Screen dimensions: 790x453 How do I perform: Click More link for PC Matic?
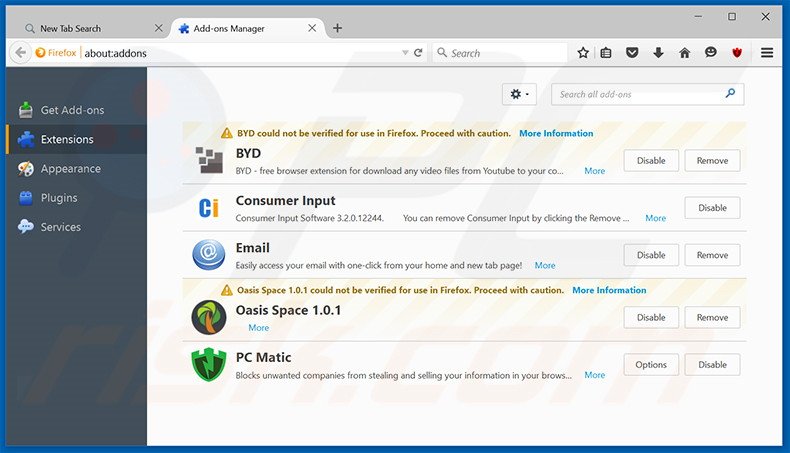pos(595,375)
